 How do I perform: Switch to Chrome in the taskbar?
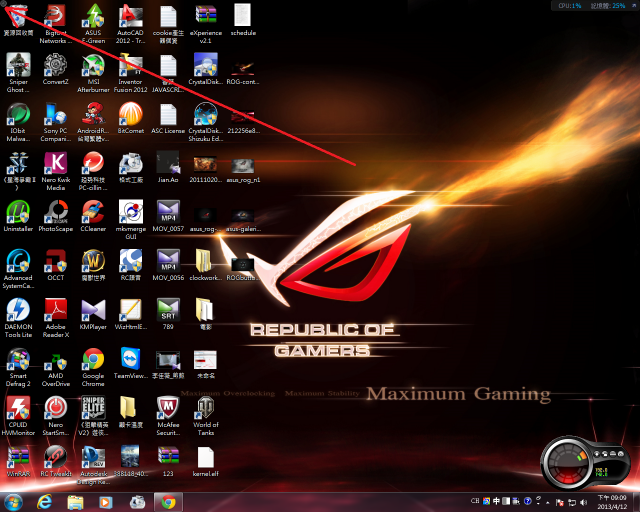(168, 502)
